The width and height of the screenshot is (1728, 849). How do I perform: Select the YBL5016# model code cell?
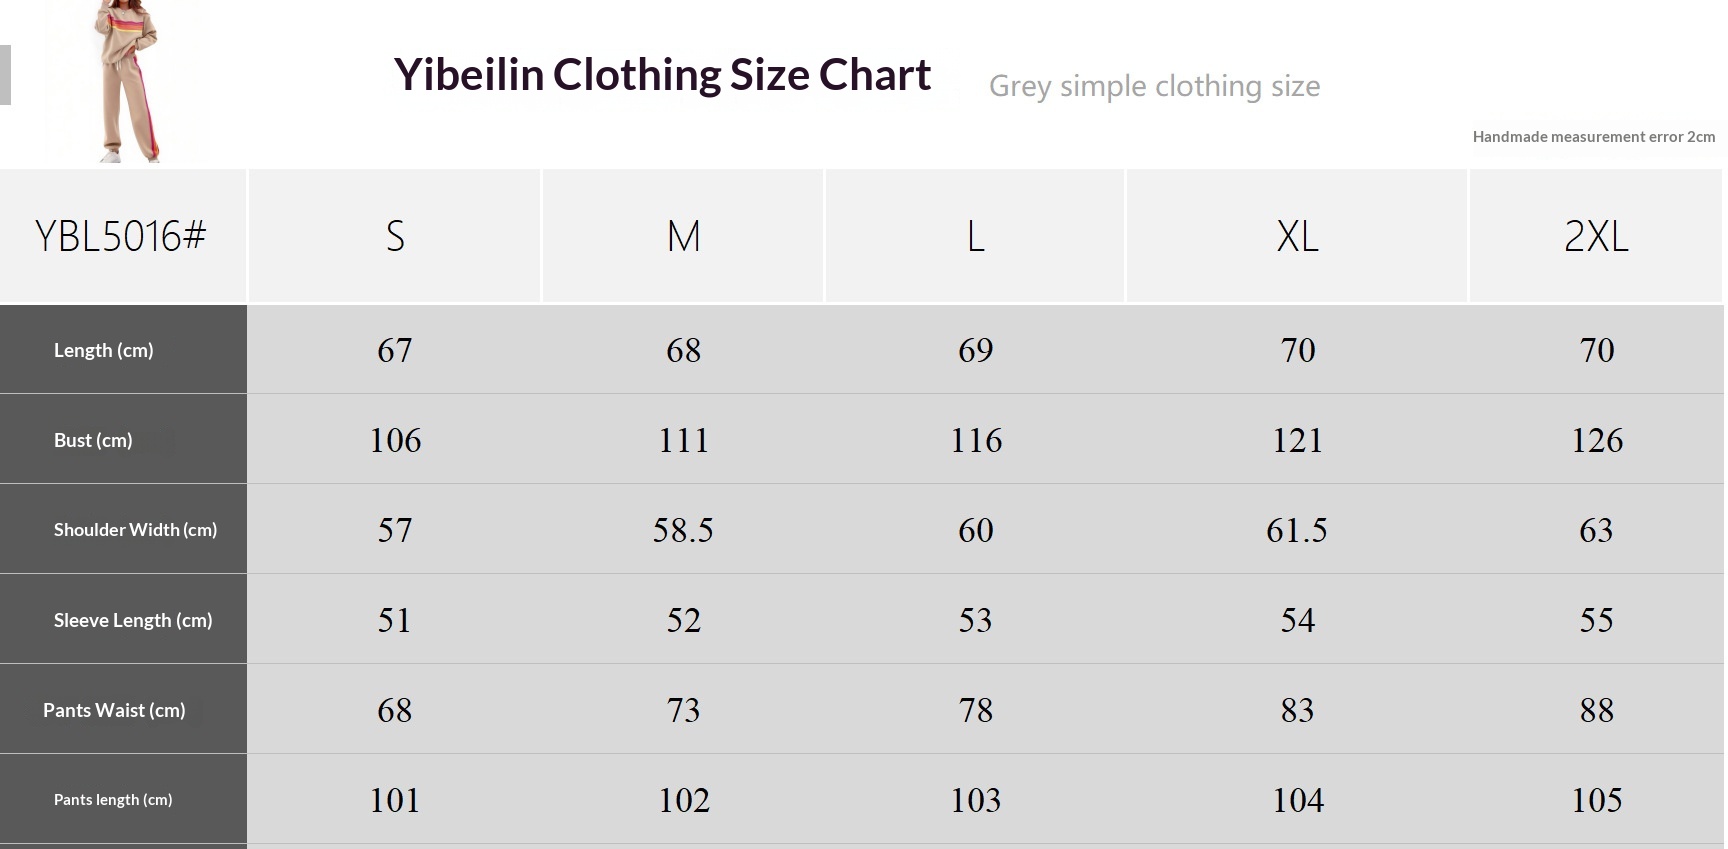122,236
